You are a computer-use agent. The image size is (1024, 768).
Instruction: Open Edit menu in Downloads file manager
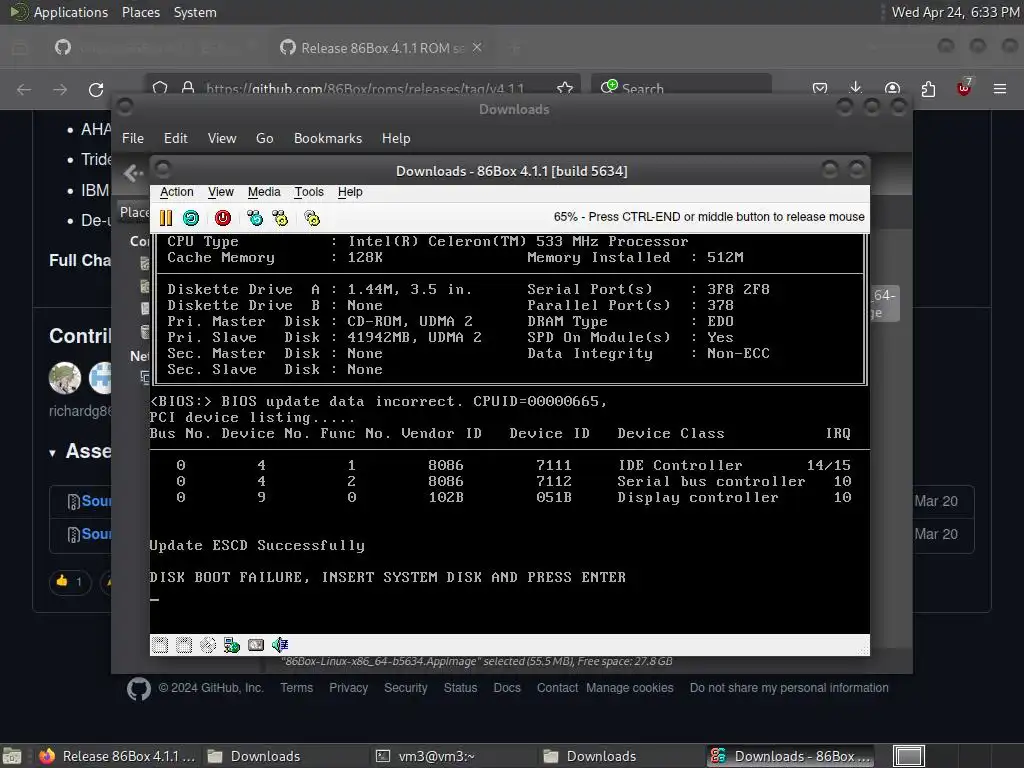tap(176, 138)
